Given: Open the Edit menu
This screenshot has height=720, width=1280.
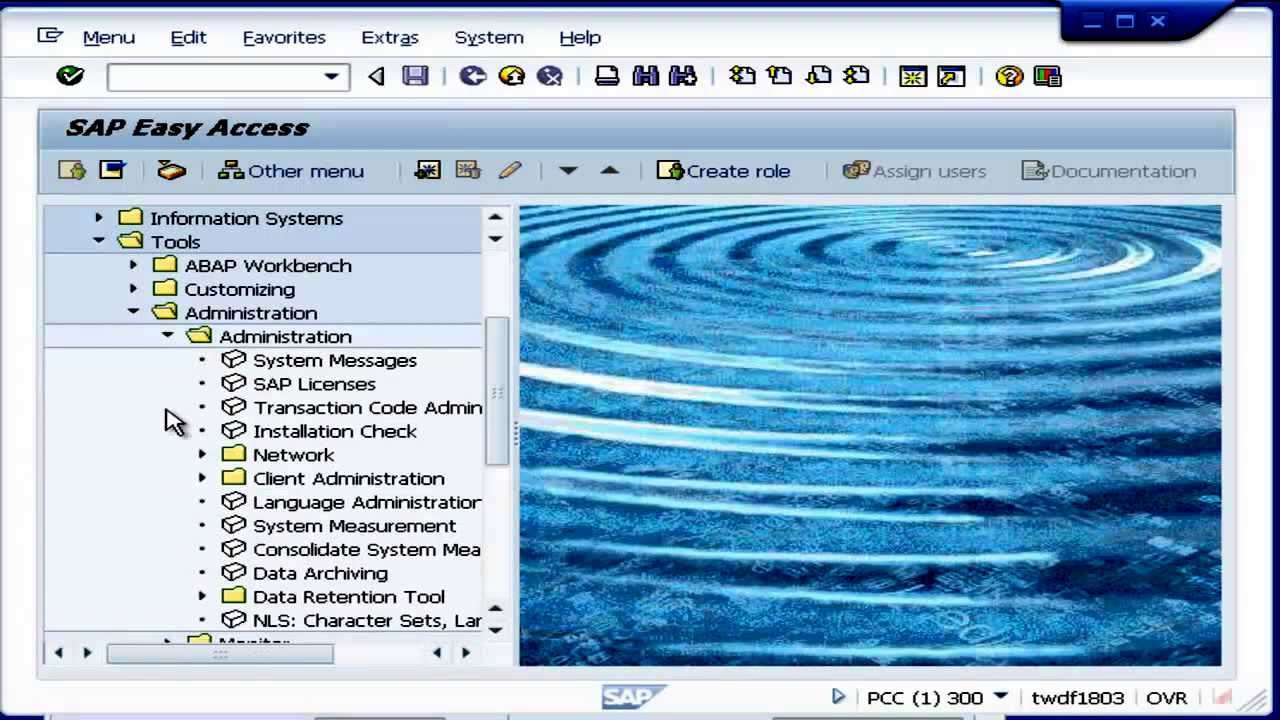Looking at the screenshot, I should 188,37.
